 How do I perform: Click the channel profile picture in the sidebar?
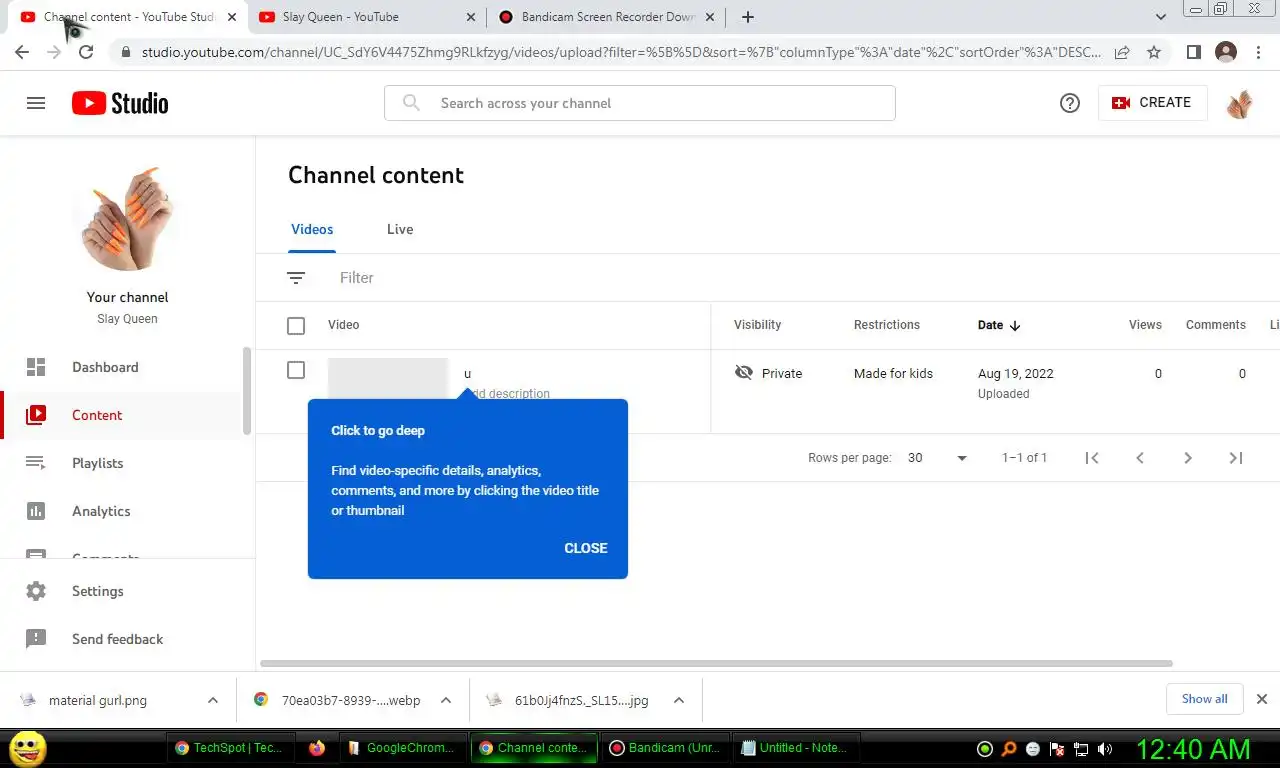click(128, 219)
